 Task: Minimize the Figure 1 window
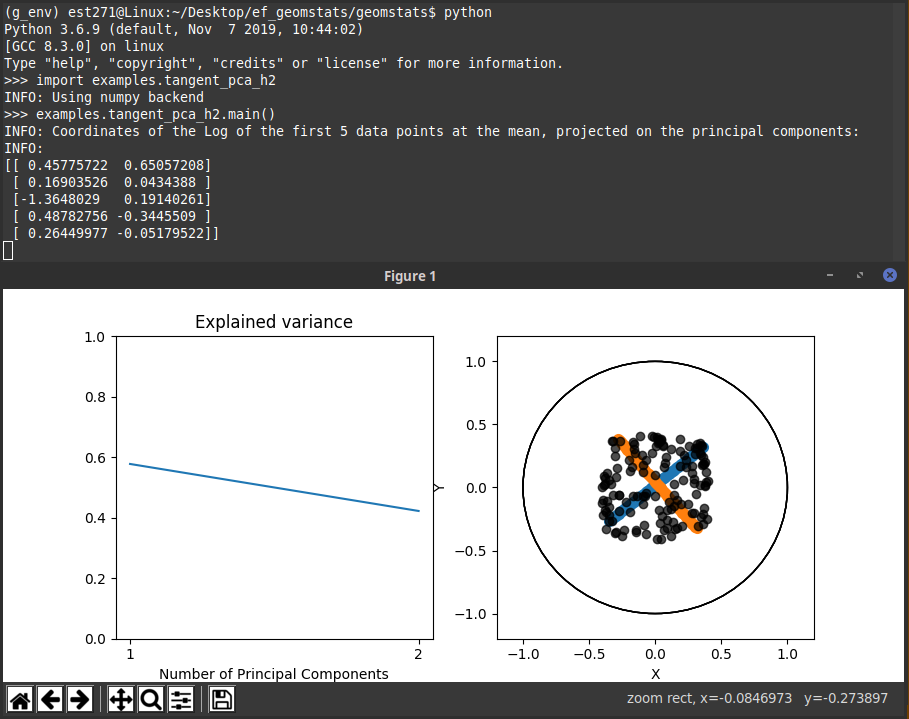point(830,275)
